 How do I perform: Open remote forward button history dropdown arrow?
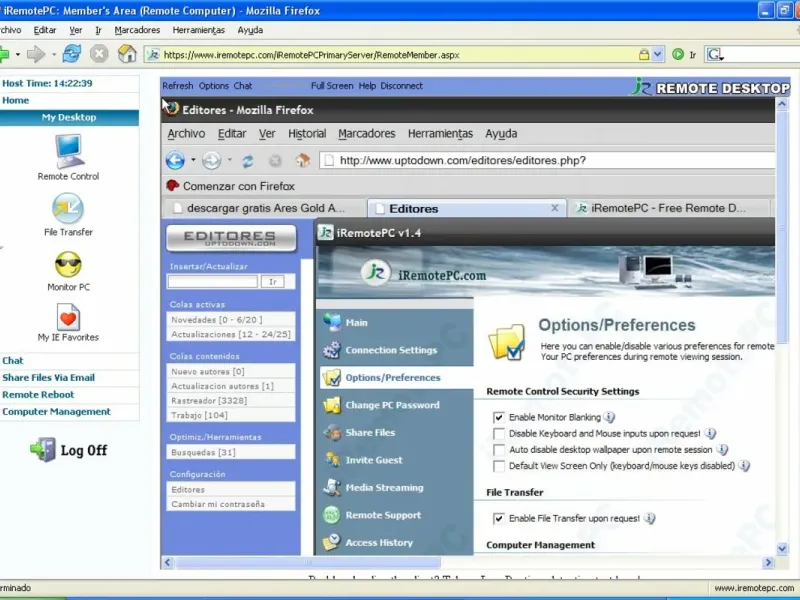[x=230, y=160]
